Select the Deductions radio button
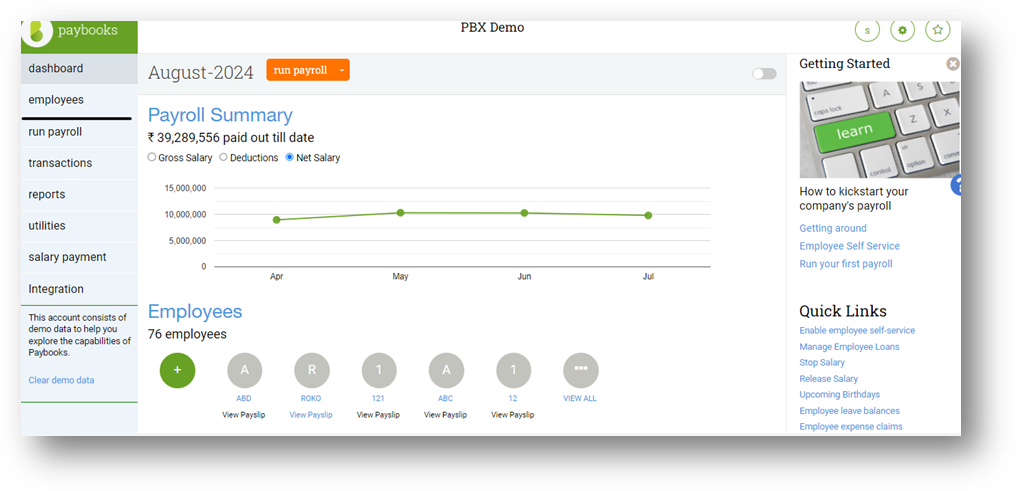 tap(224, 157)
